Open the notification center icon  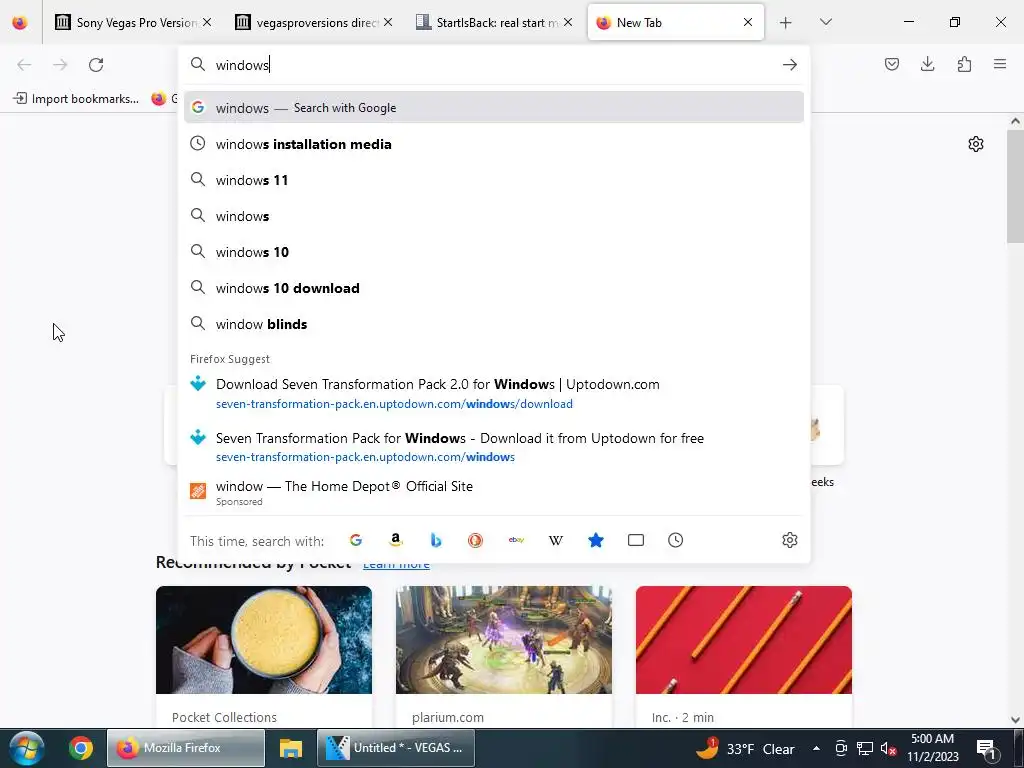pos(986,748)
